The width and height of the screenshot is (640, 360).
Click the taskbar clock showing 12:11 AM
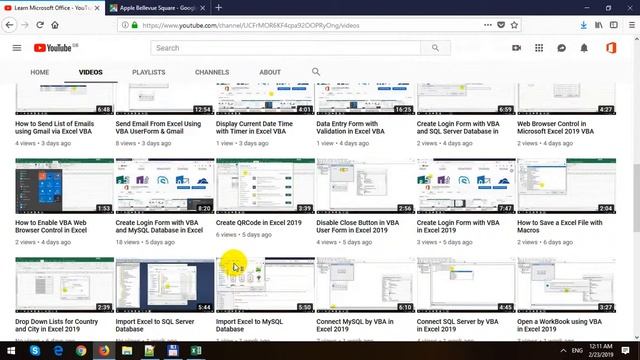[601, 351]
